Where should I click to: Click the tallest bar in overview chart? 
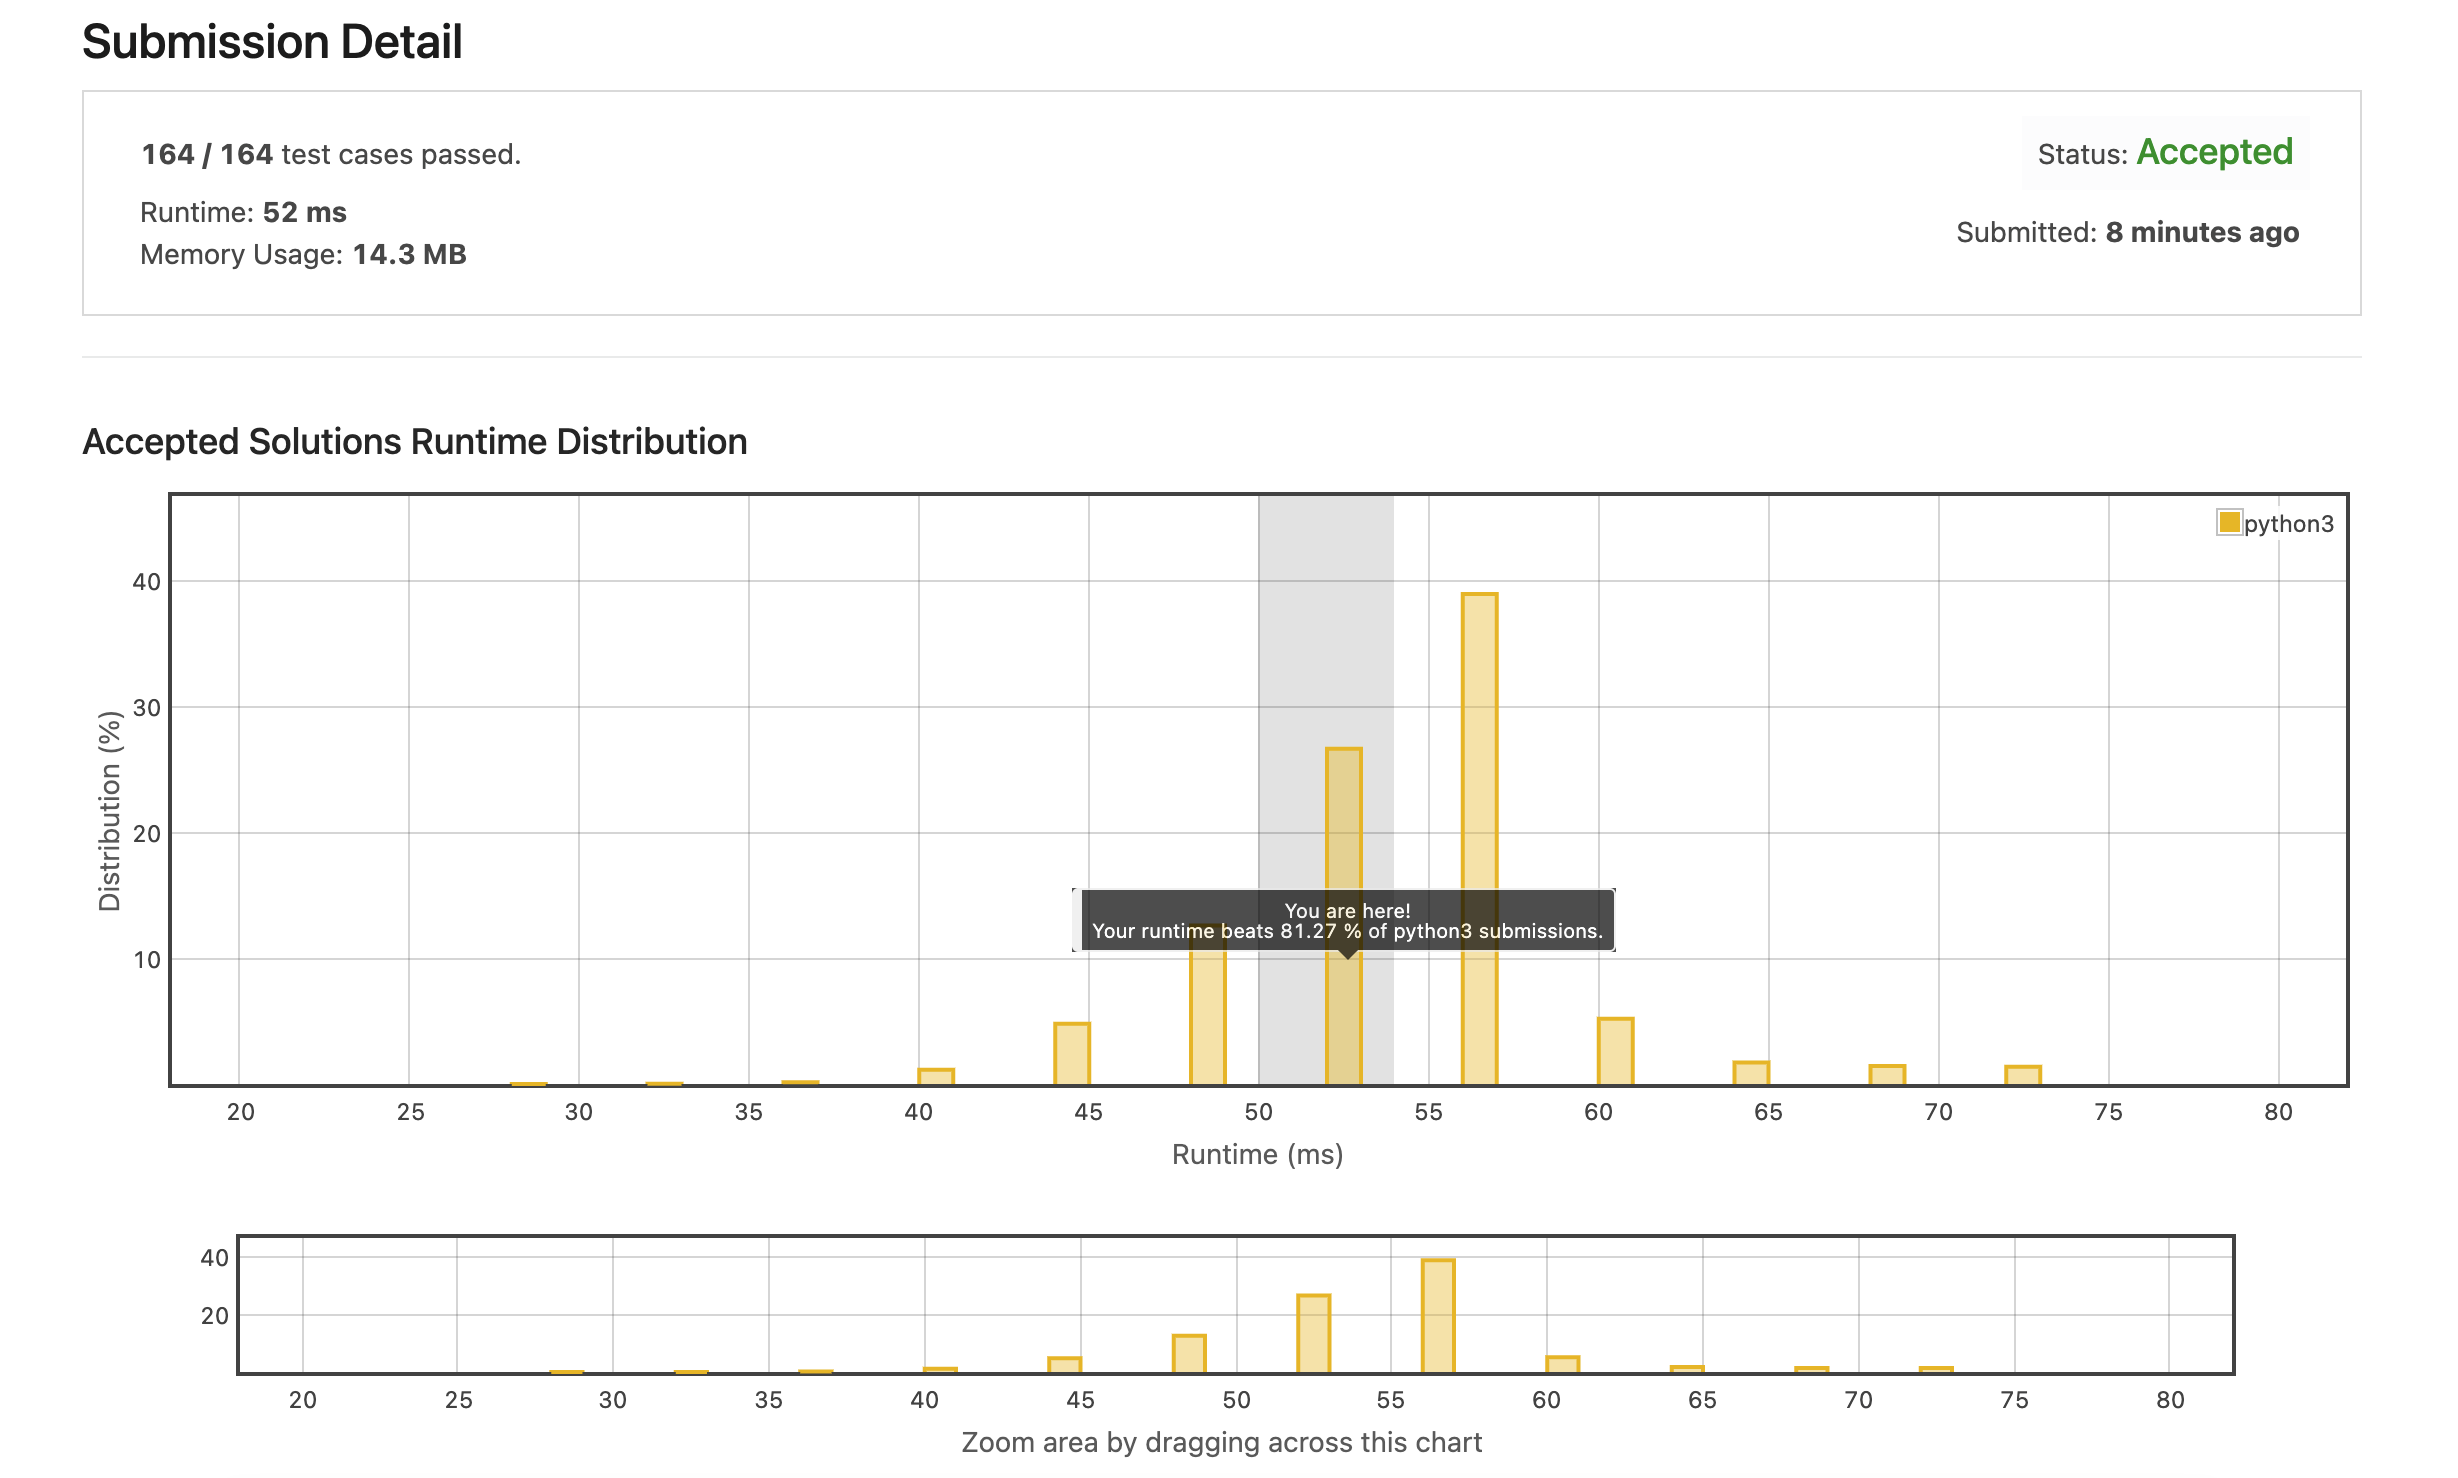pos(1438,1315)
